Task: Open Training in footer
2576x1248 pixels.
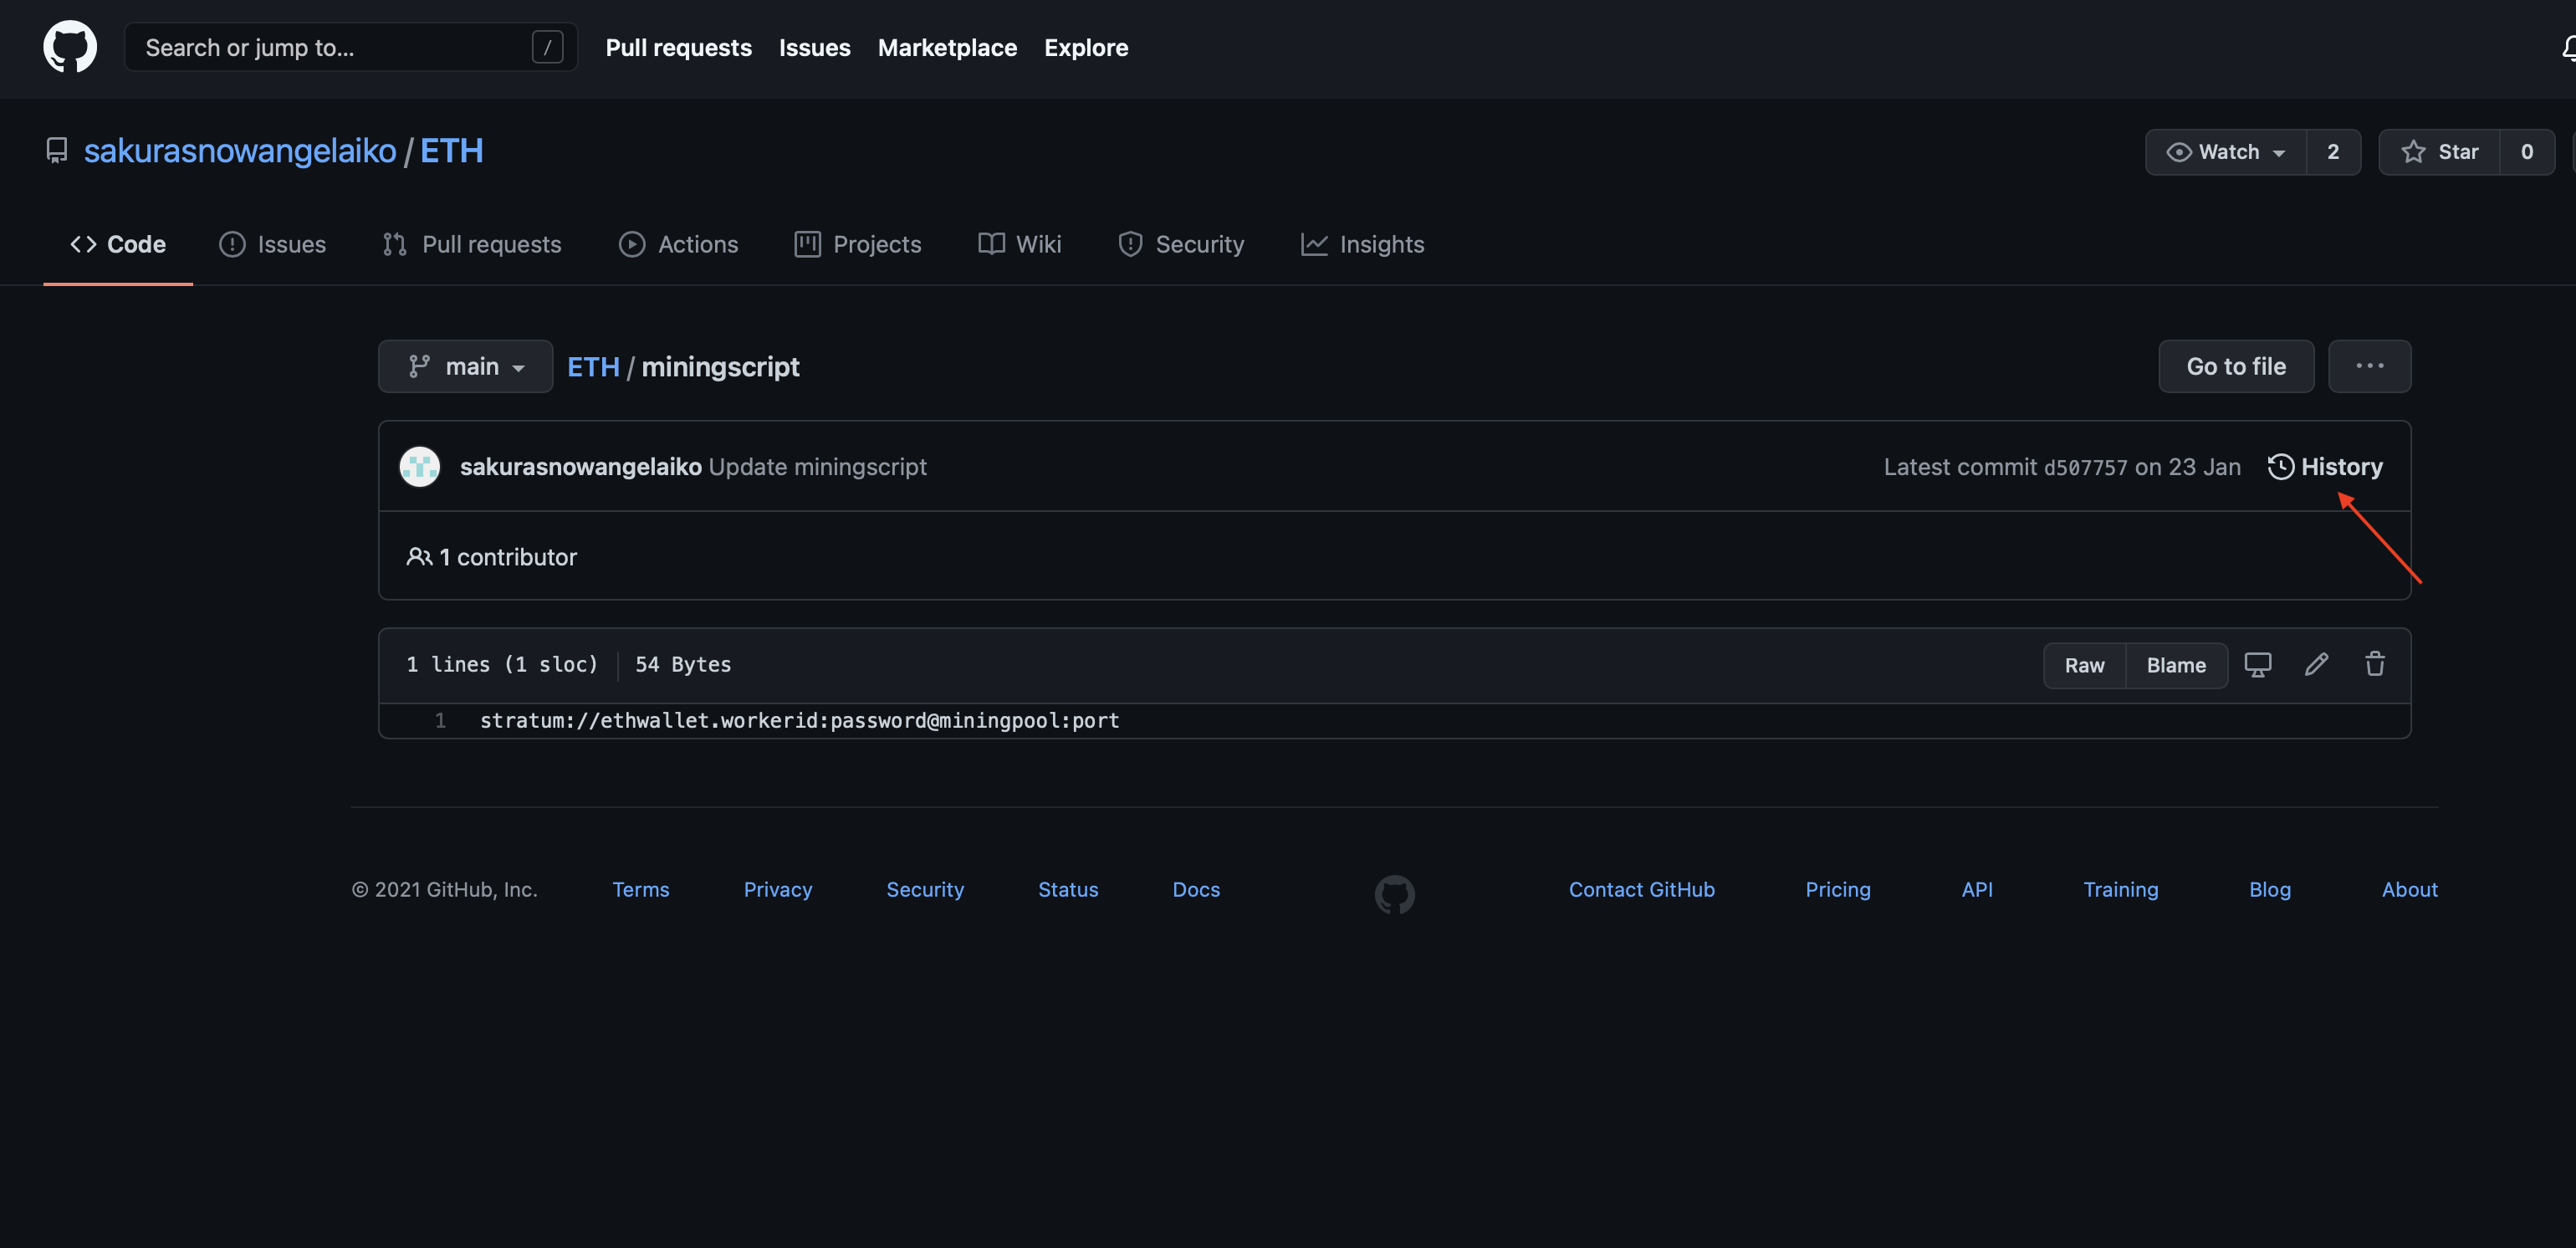Action: point(2120,889)
